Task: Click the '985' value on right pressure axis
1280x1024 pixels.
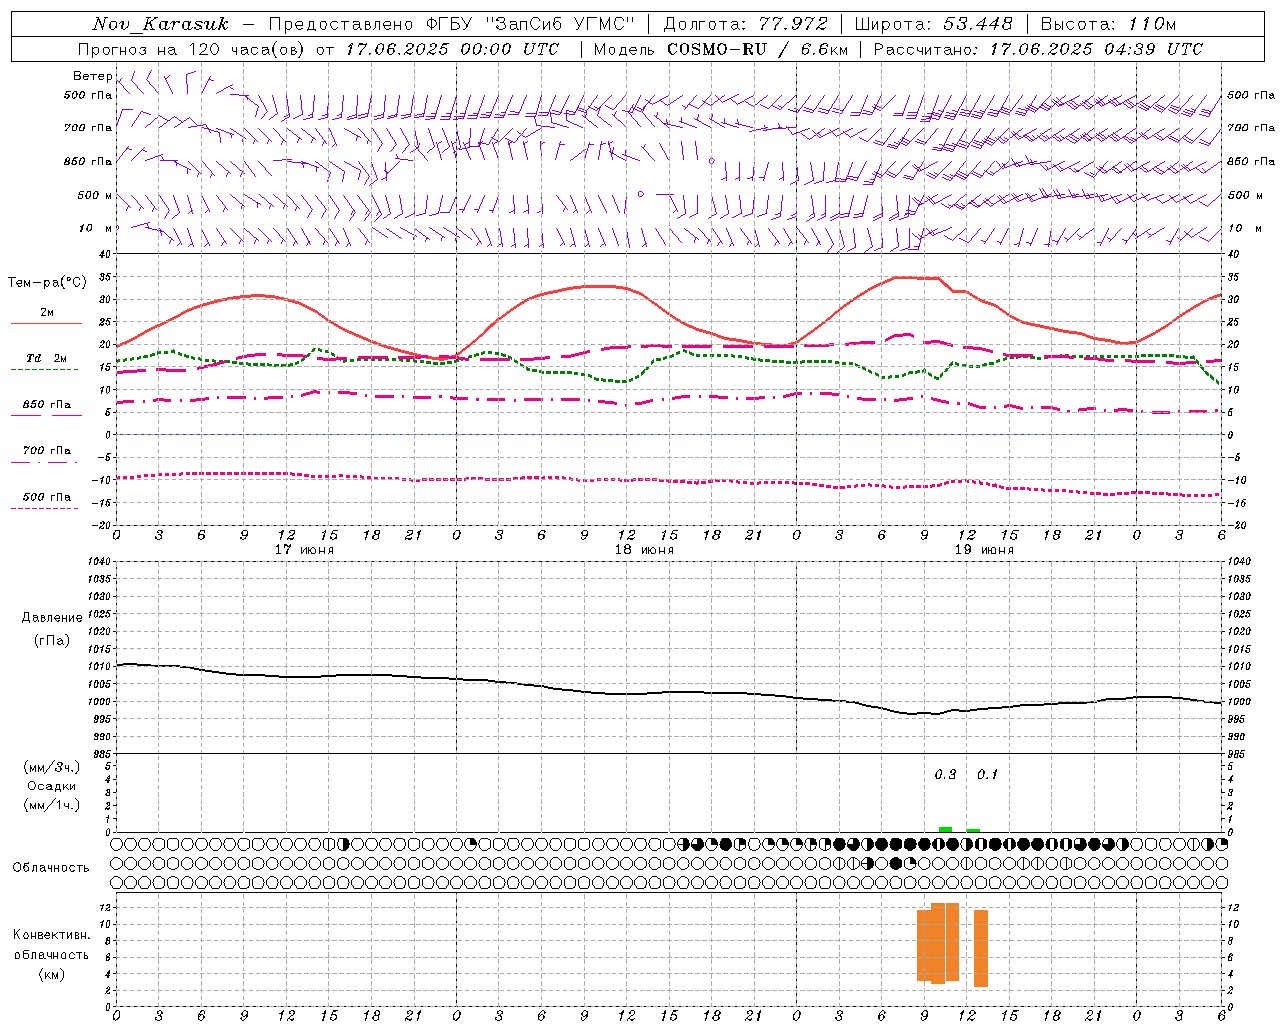Action: 1236,755
